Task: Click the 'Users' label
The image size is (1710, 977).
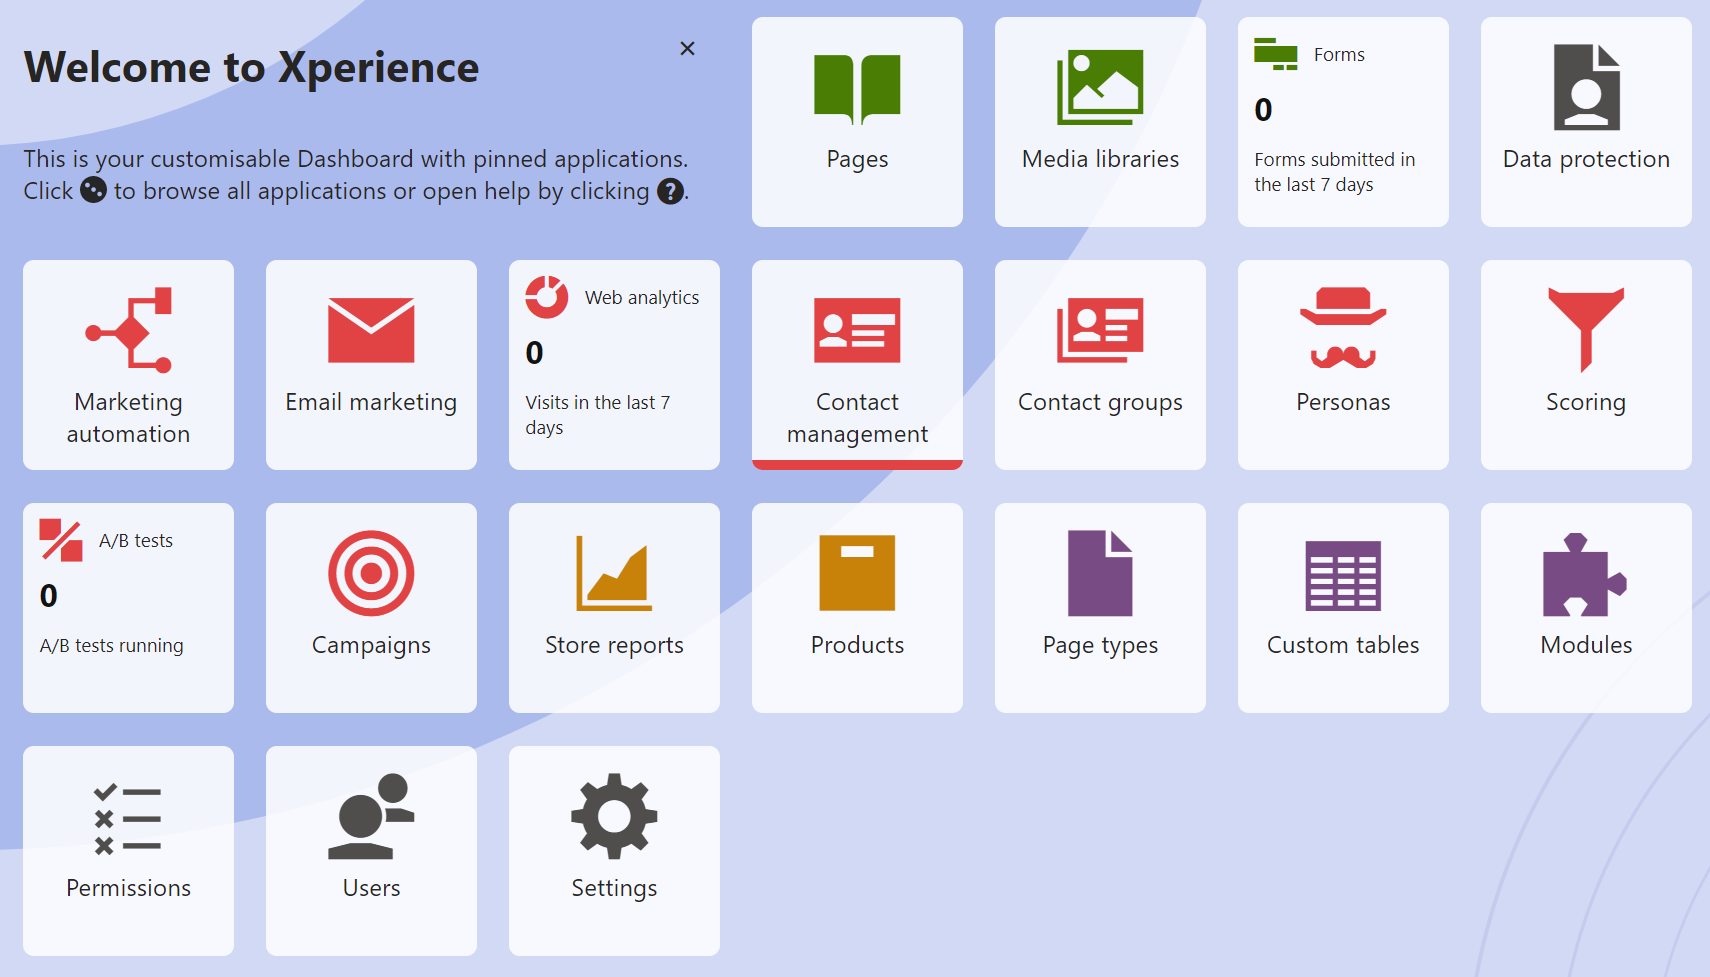Action: click(371, 888)
